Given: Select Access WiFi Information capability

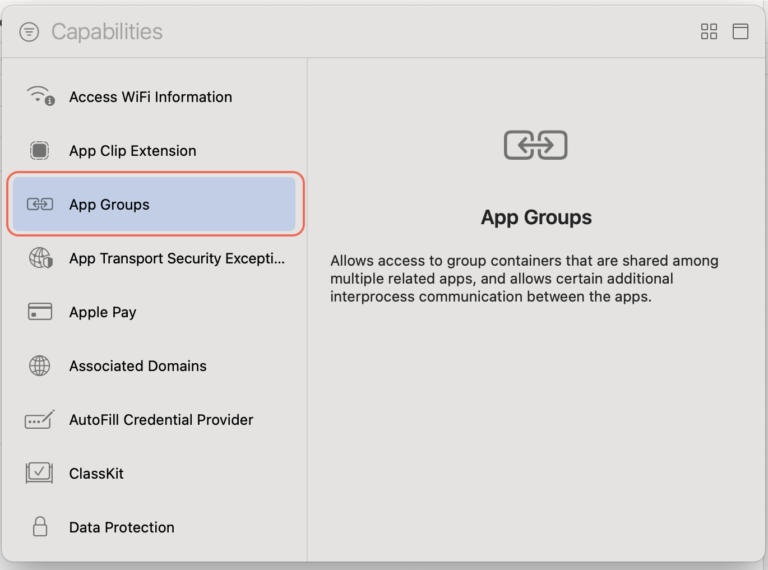Looking at the screenshot, I should point(150,97).
